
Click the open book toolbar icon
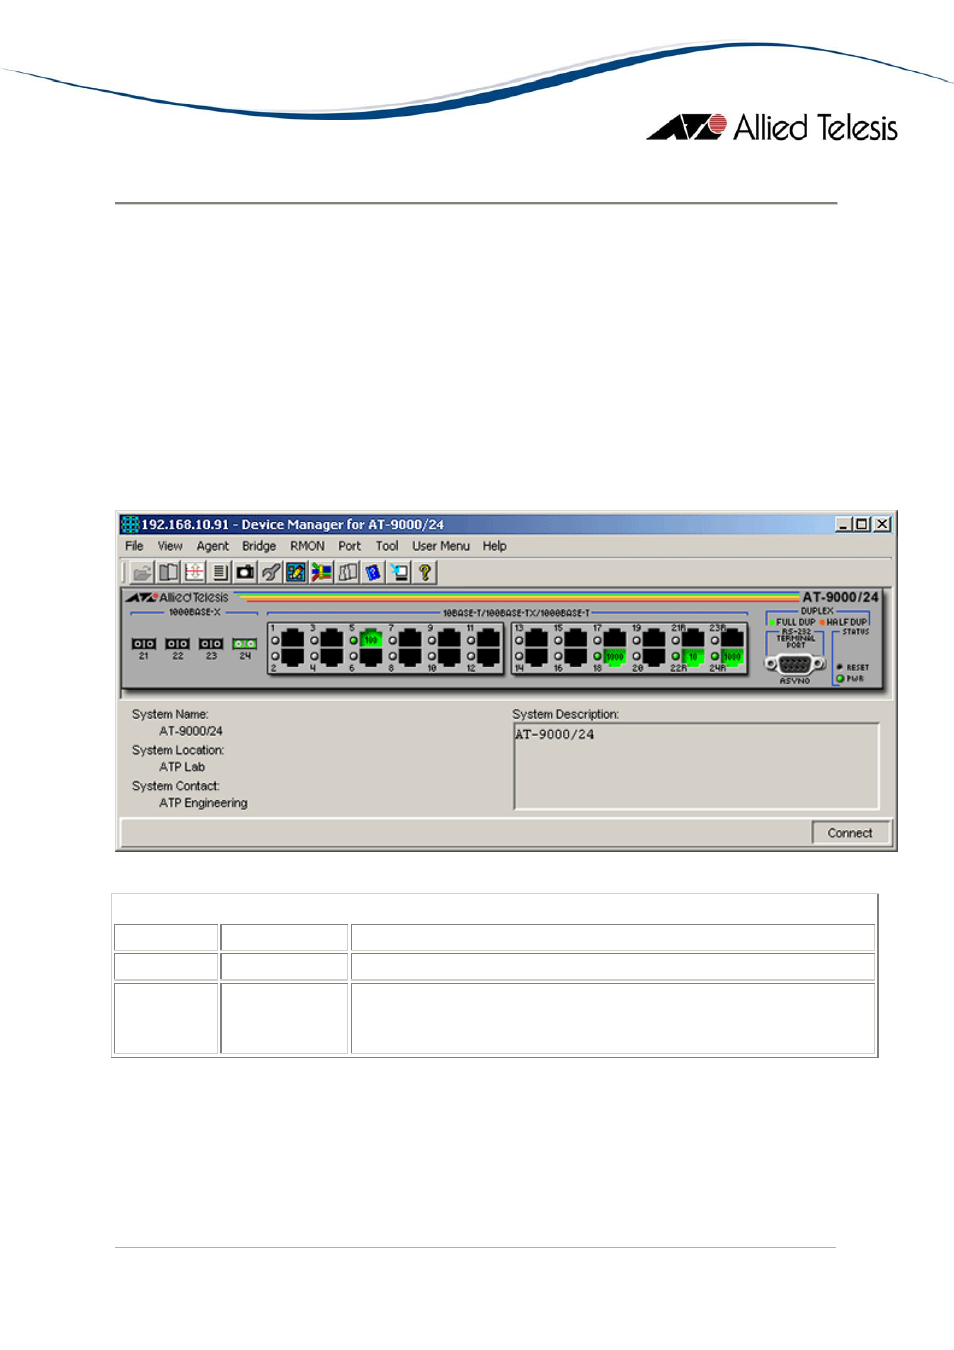tap(169, 572)
